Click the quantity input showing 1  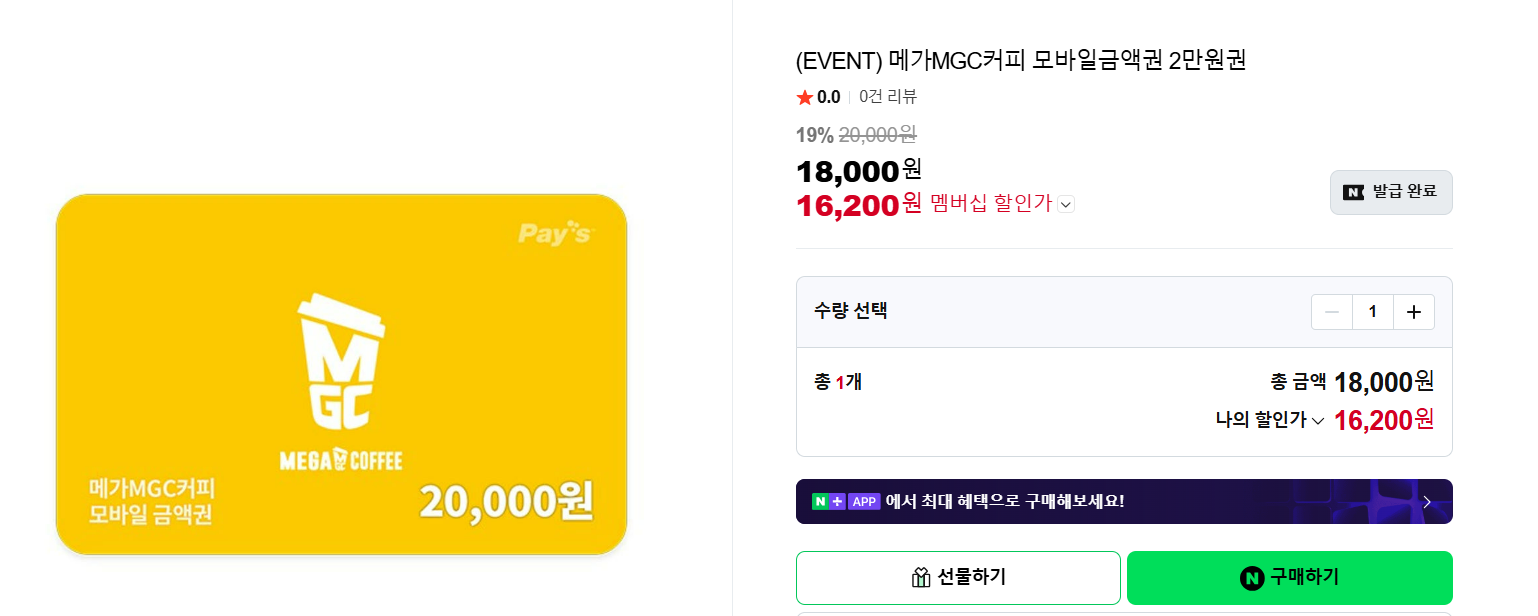click(x=1372, y=311)
